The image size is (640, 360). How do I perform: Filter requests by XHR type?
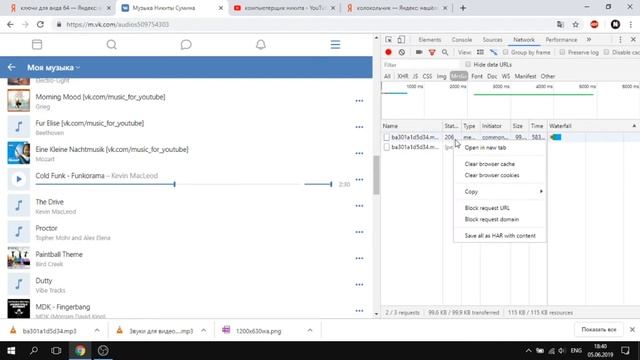pos(402,76)
